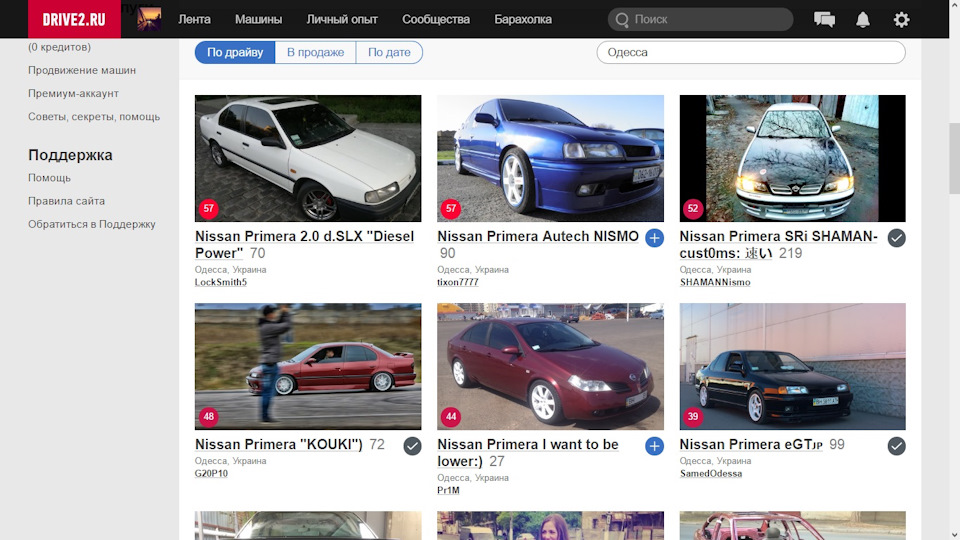
Task: Toggle subscription check for Primera eGT
Action: click(x=896, y=446)
